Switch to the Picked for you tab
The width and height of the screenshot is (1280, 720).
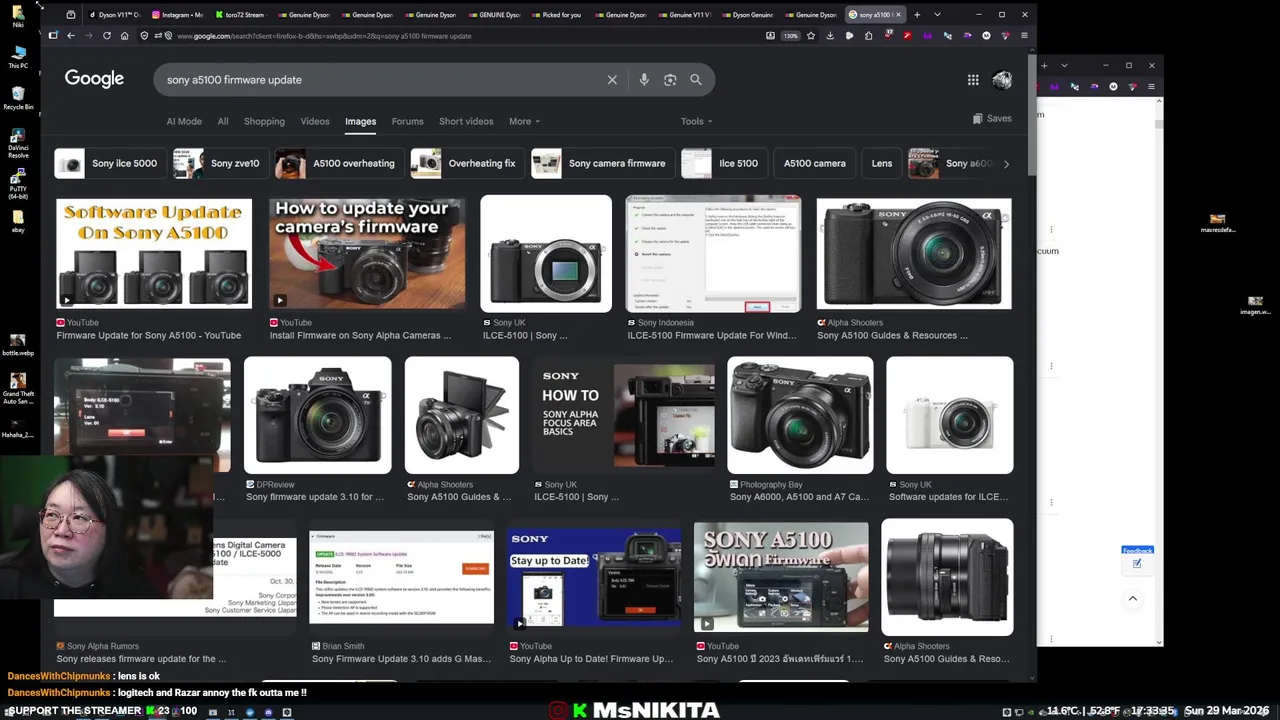557,15
